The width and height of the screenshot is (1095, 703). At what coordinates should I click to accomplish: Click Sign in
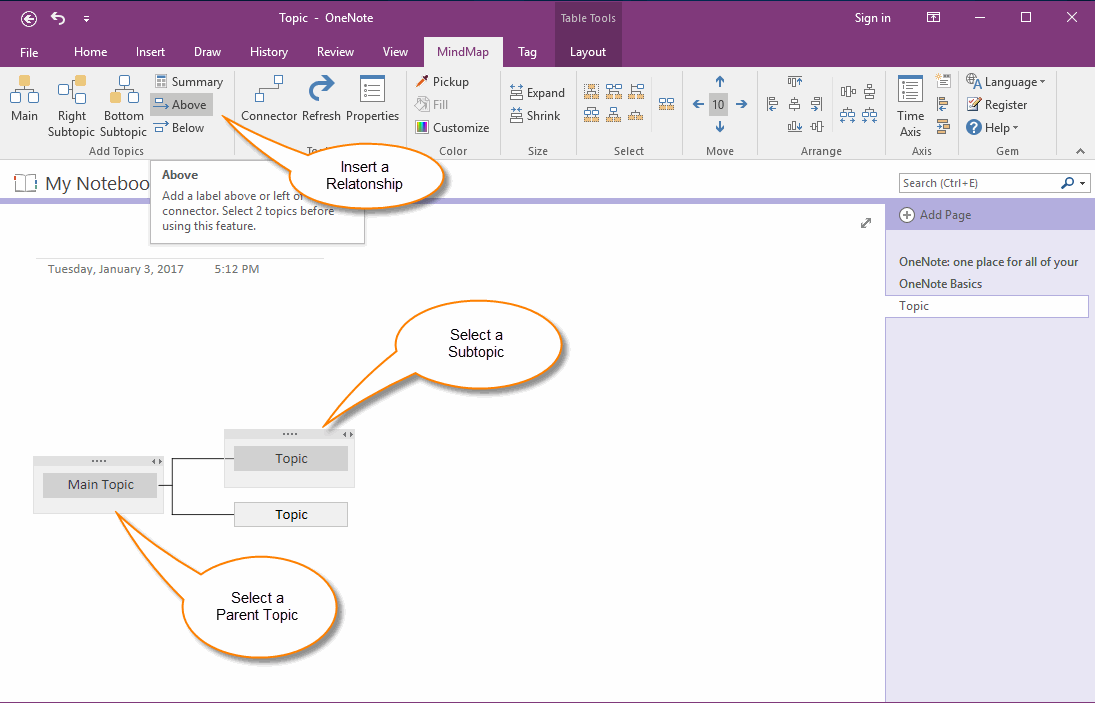click(x=872, y=18)
